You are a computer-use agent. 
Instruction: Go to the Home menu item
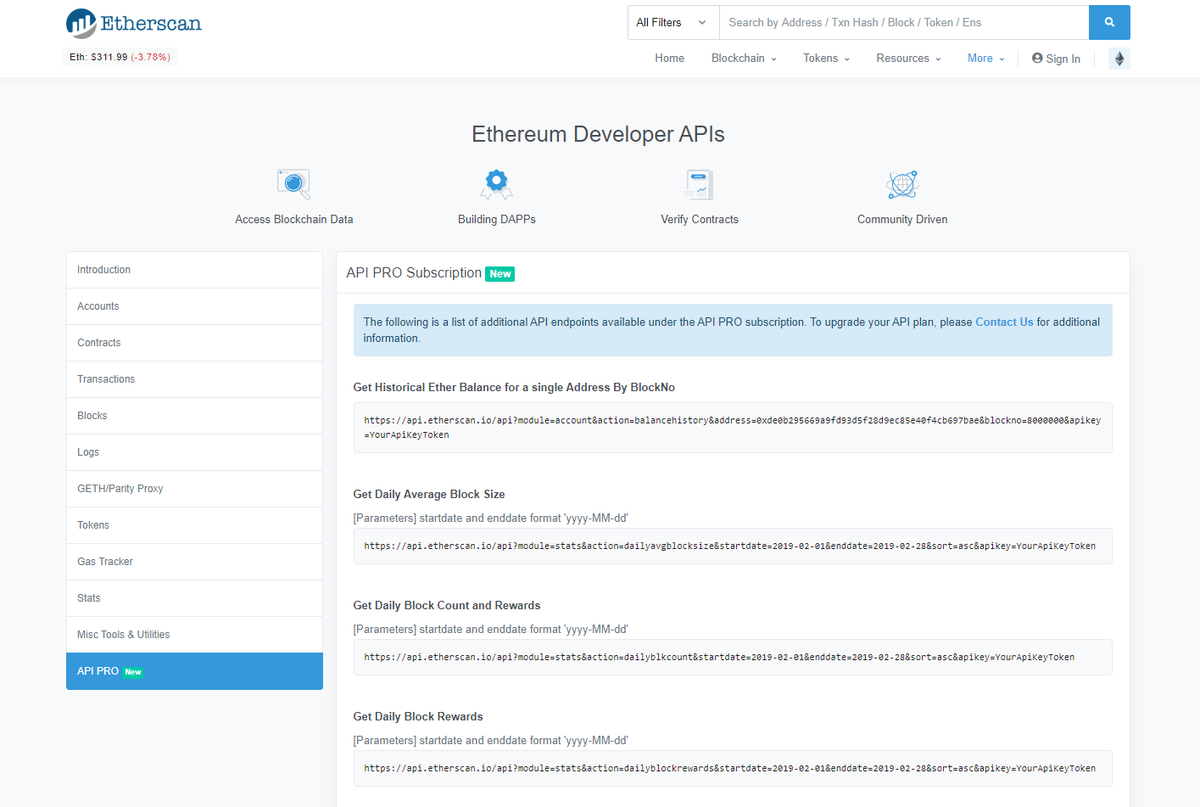pos(669,58)
